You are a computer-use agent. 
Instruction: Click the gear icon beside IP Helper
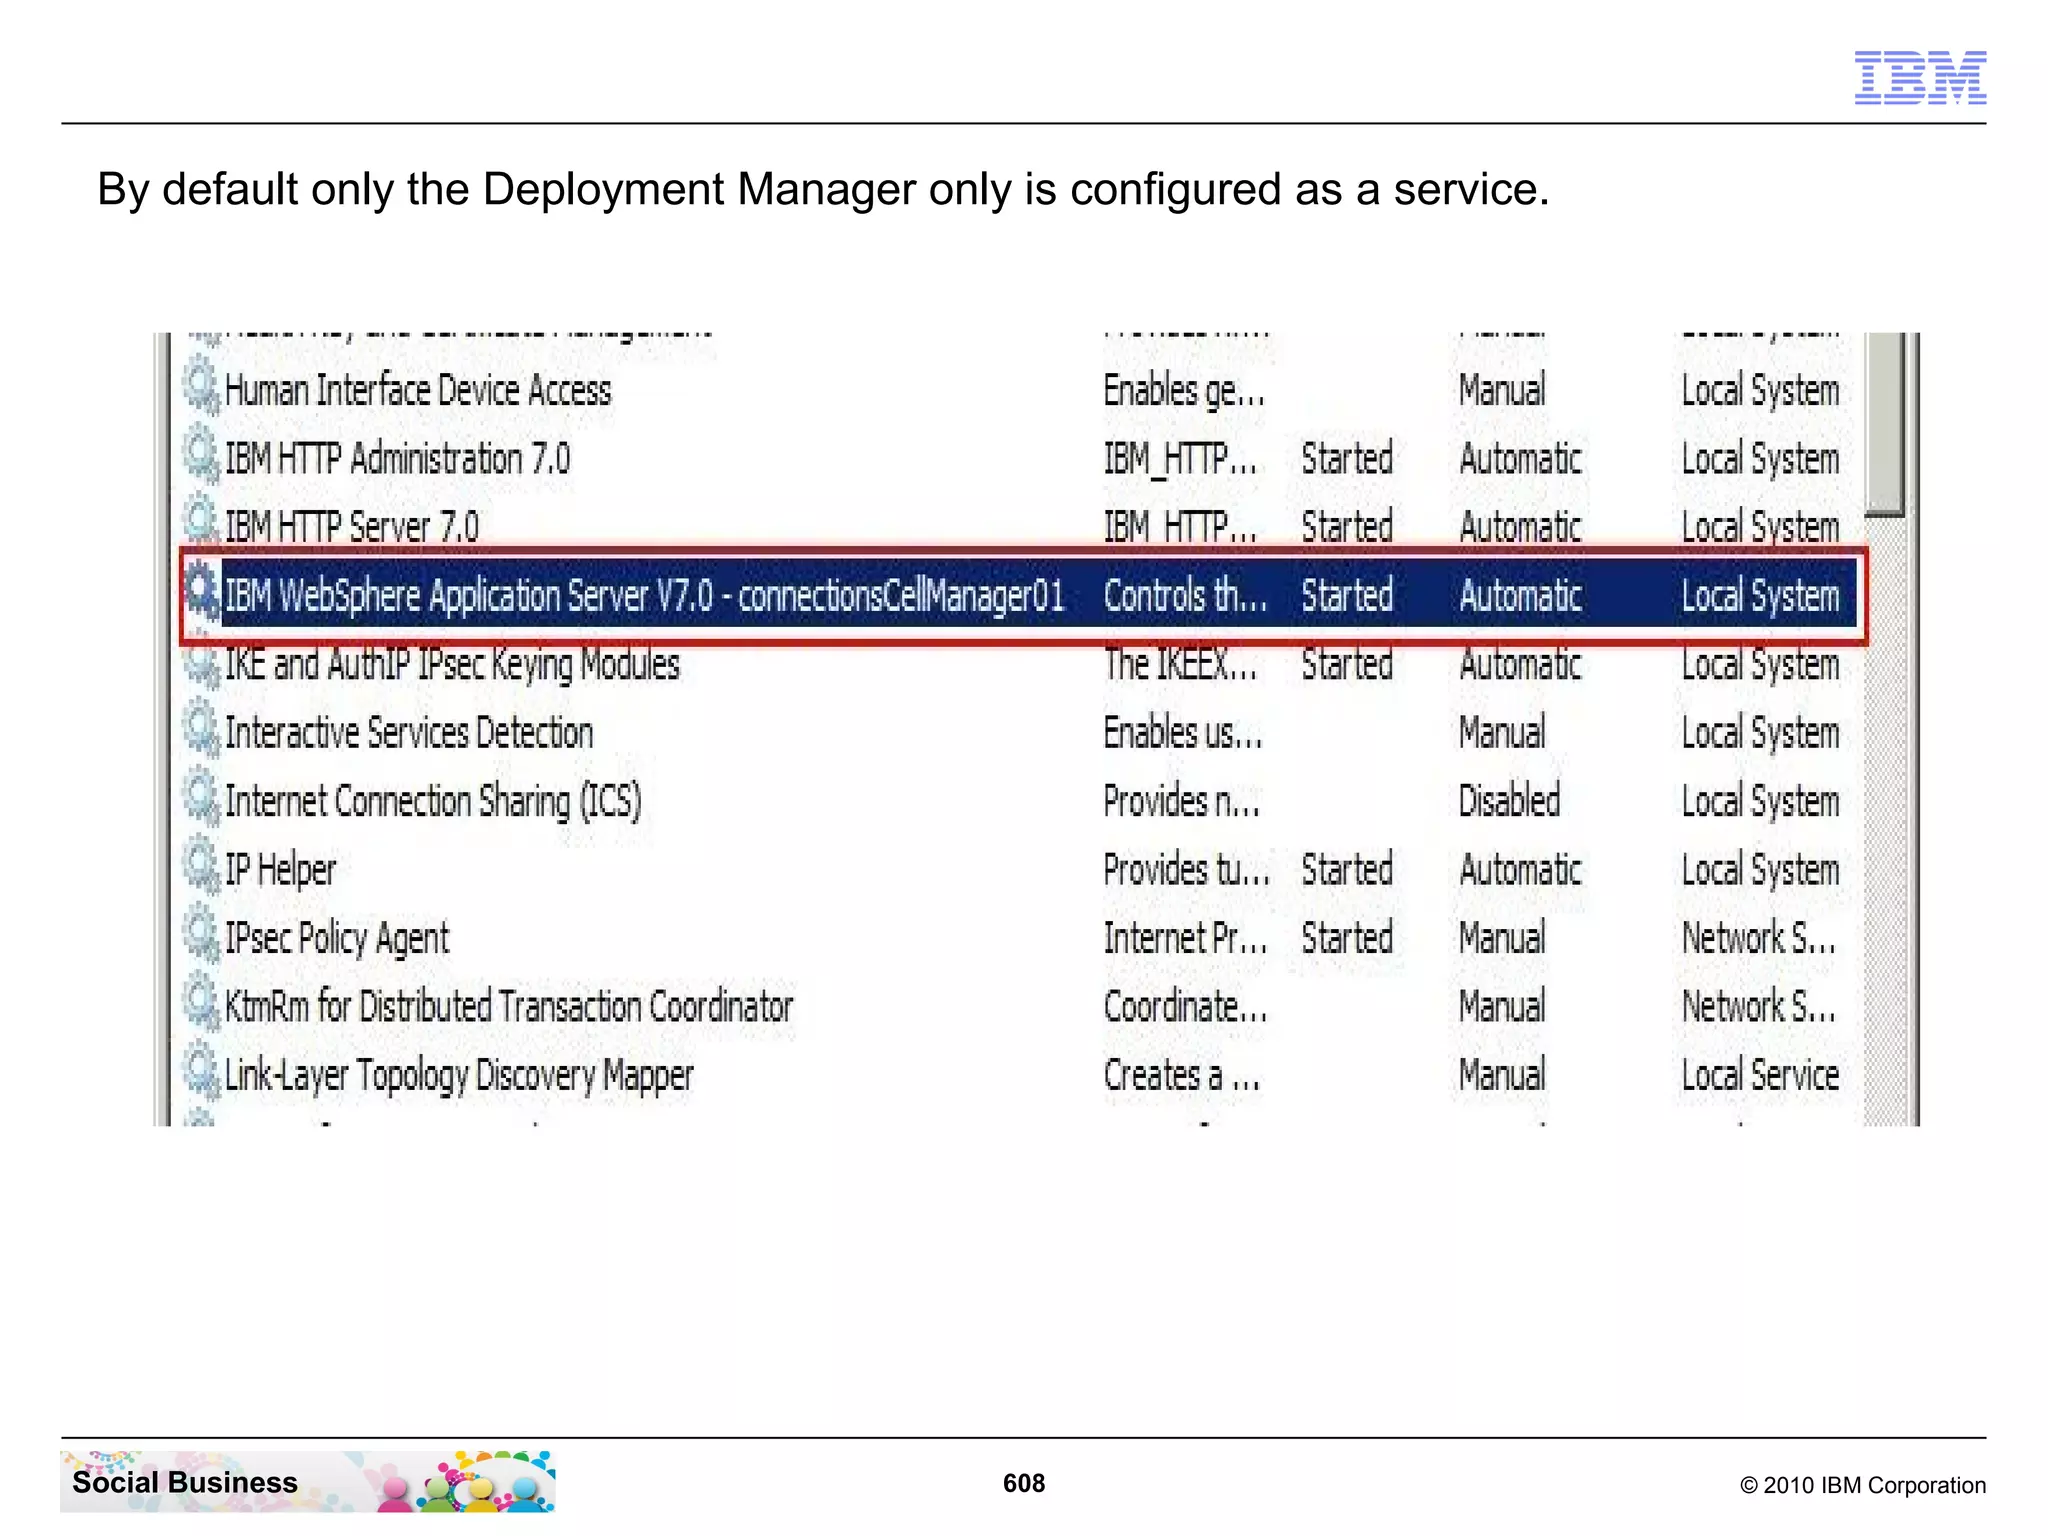201,868
